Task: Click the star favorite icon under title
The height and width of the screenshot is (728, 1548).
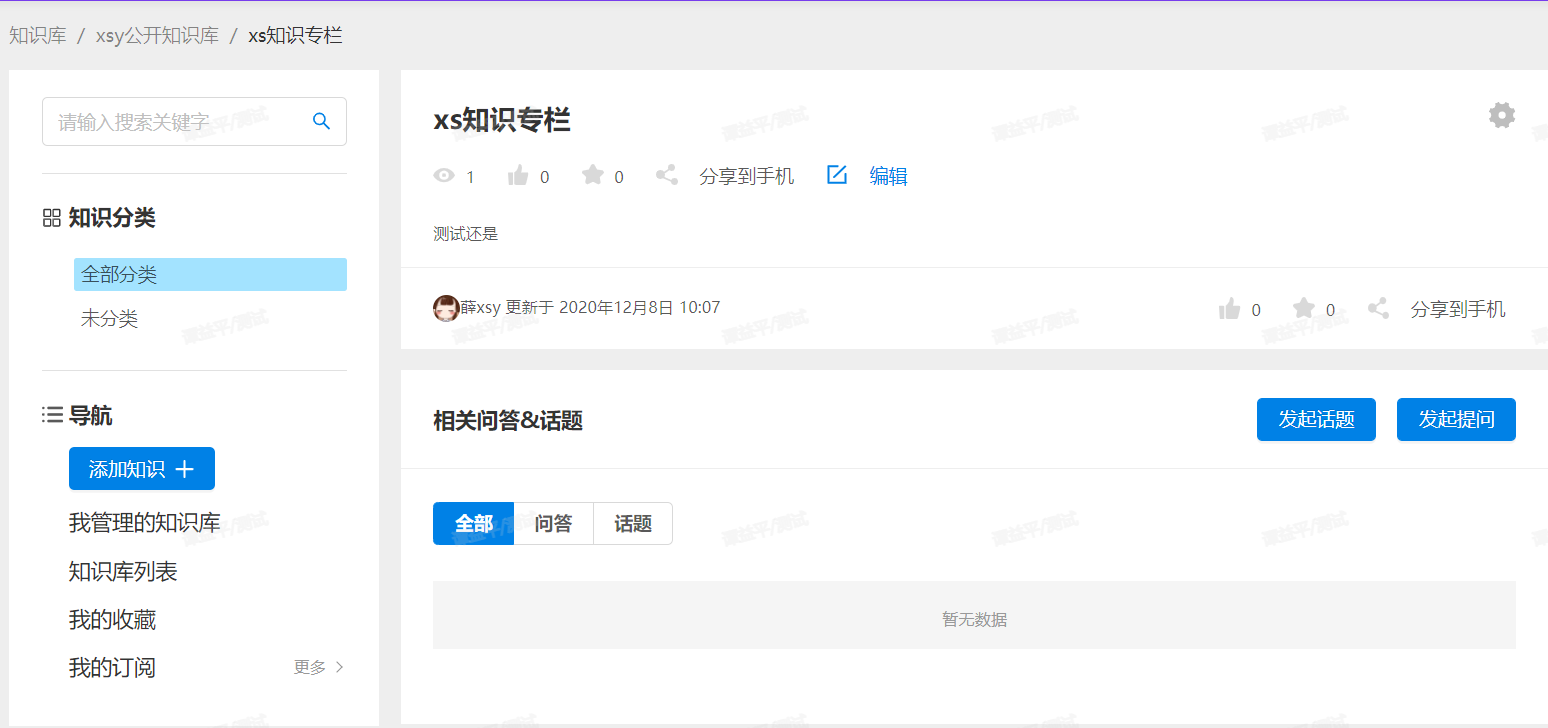Action: (593, 176)
